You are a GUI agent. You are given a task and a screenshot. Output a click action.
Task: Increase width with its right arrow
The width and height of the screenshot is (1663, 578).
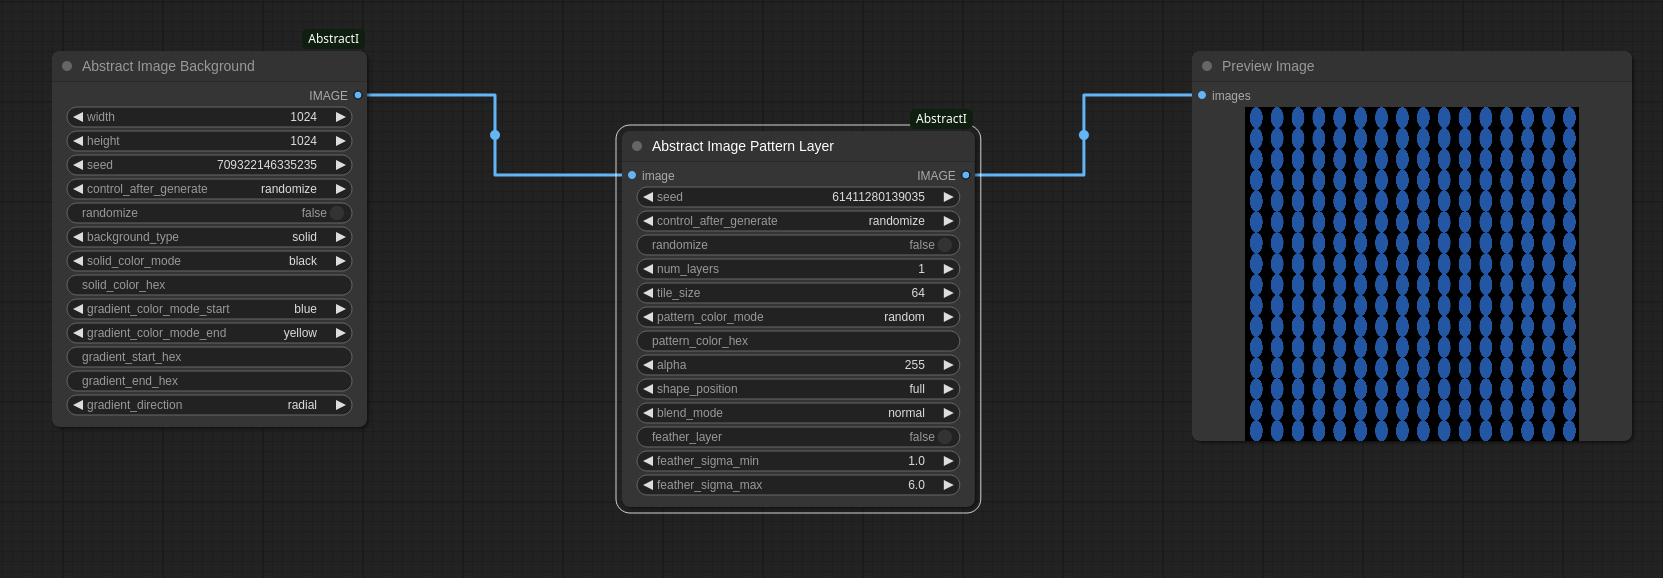[340, 117]
